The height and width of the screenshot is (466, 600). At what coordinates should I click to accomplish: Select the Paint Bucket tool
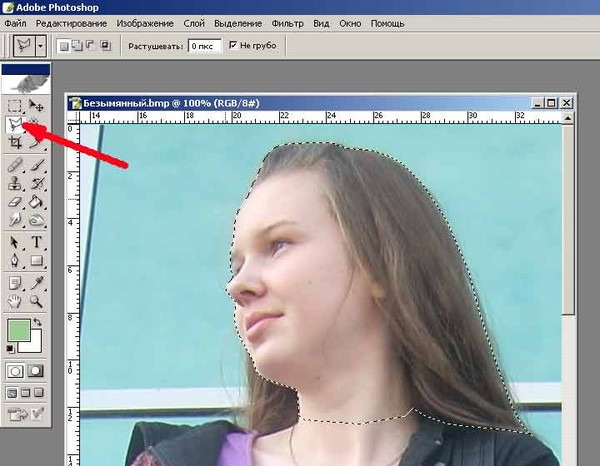pyautogui.click(x=36, y=202)
